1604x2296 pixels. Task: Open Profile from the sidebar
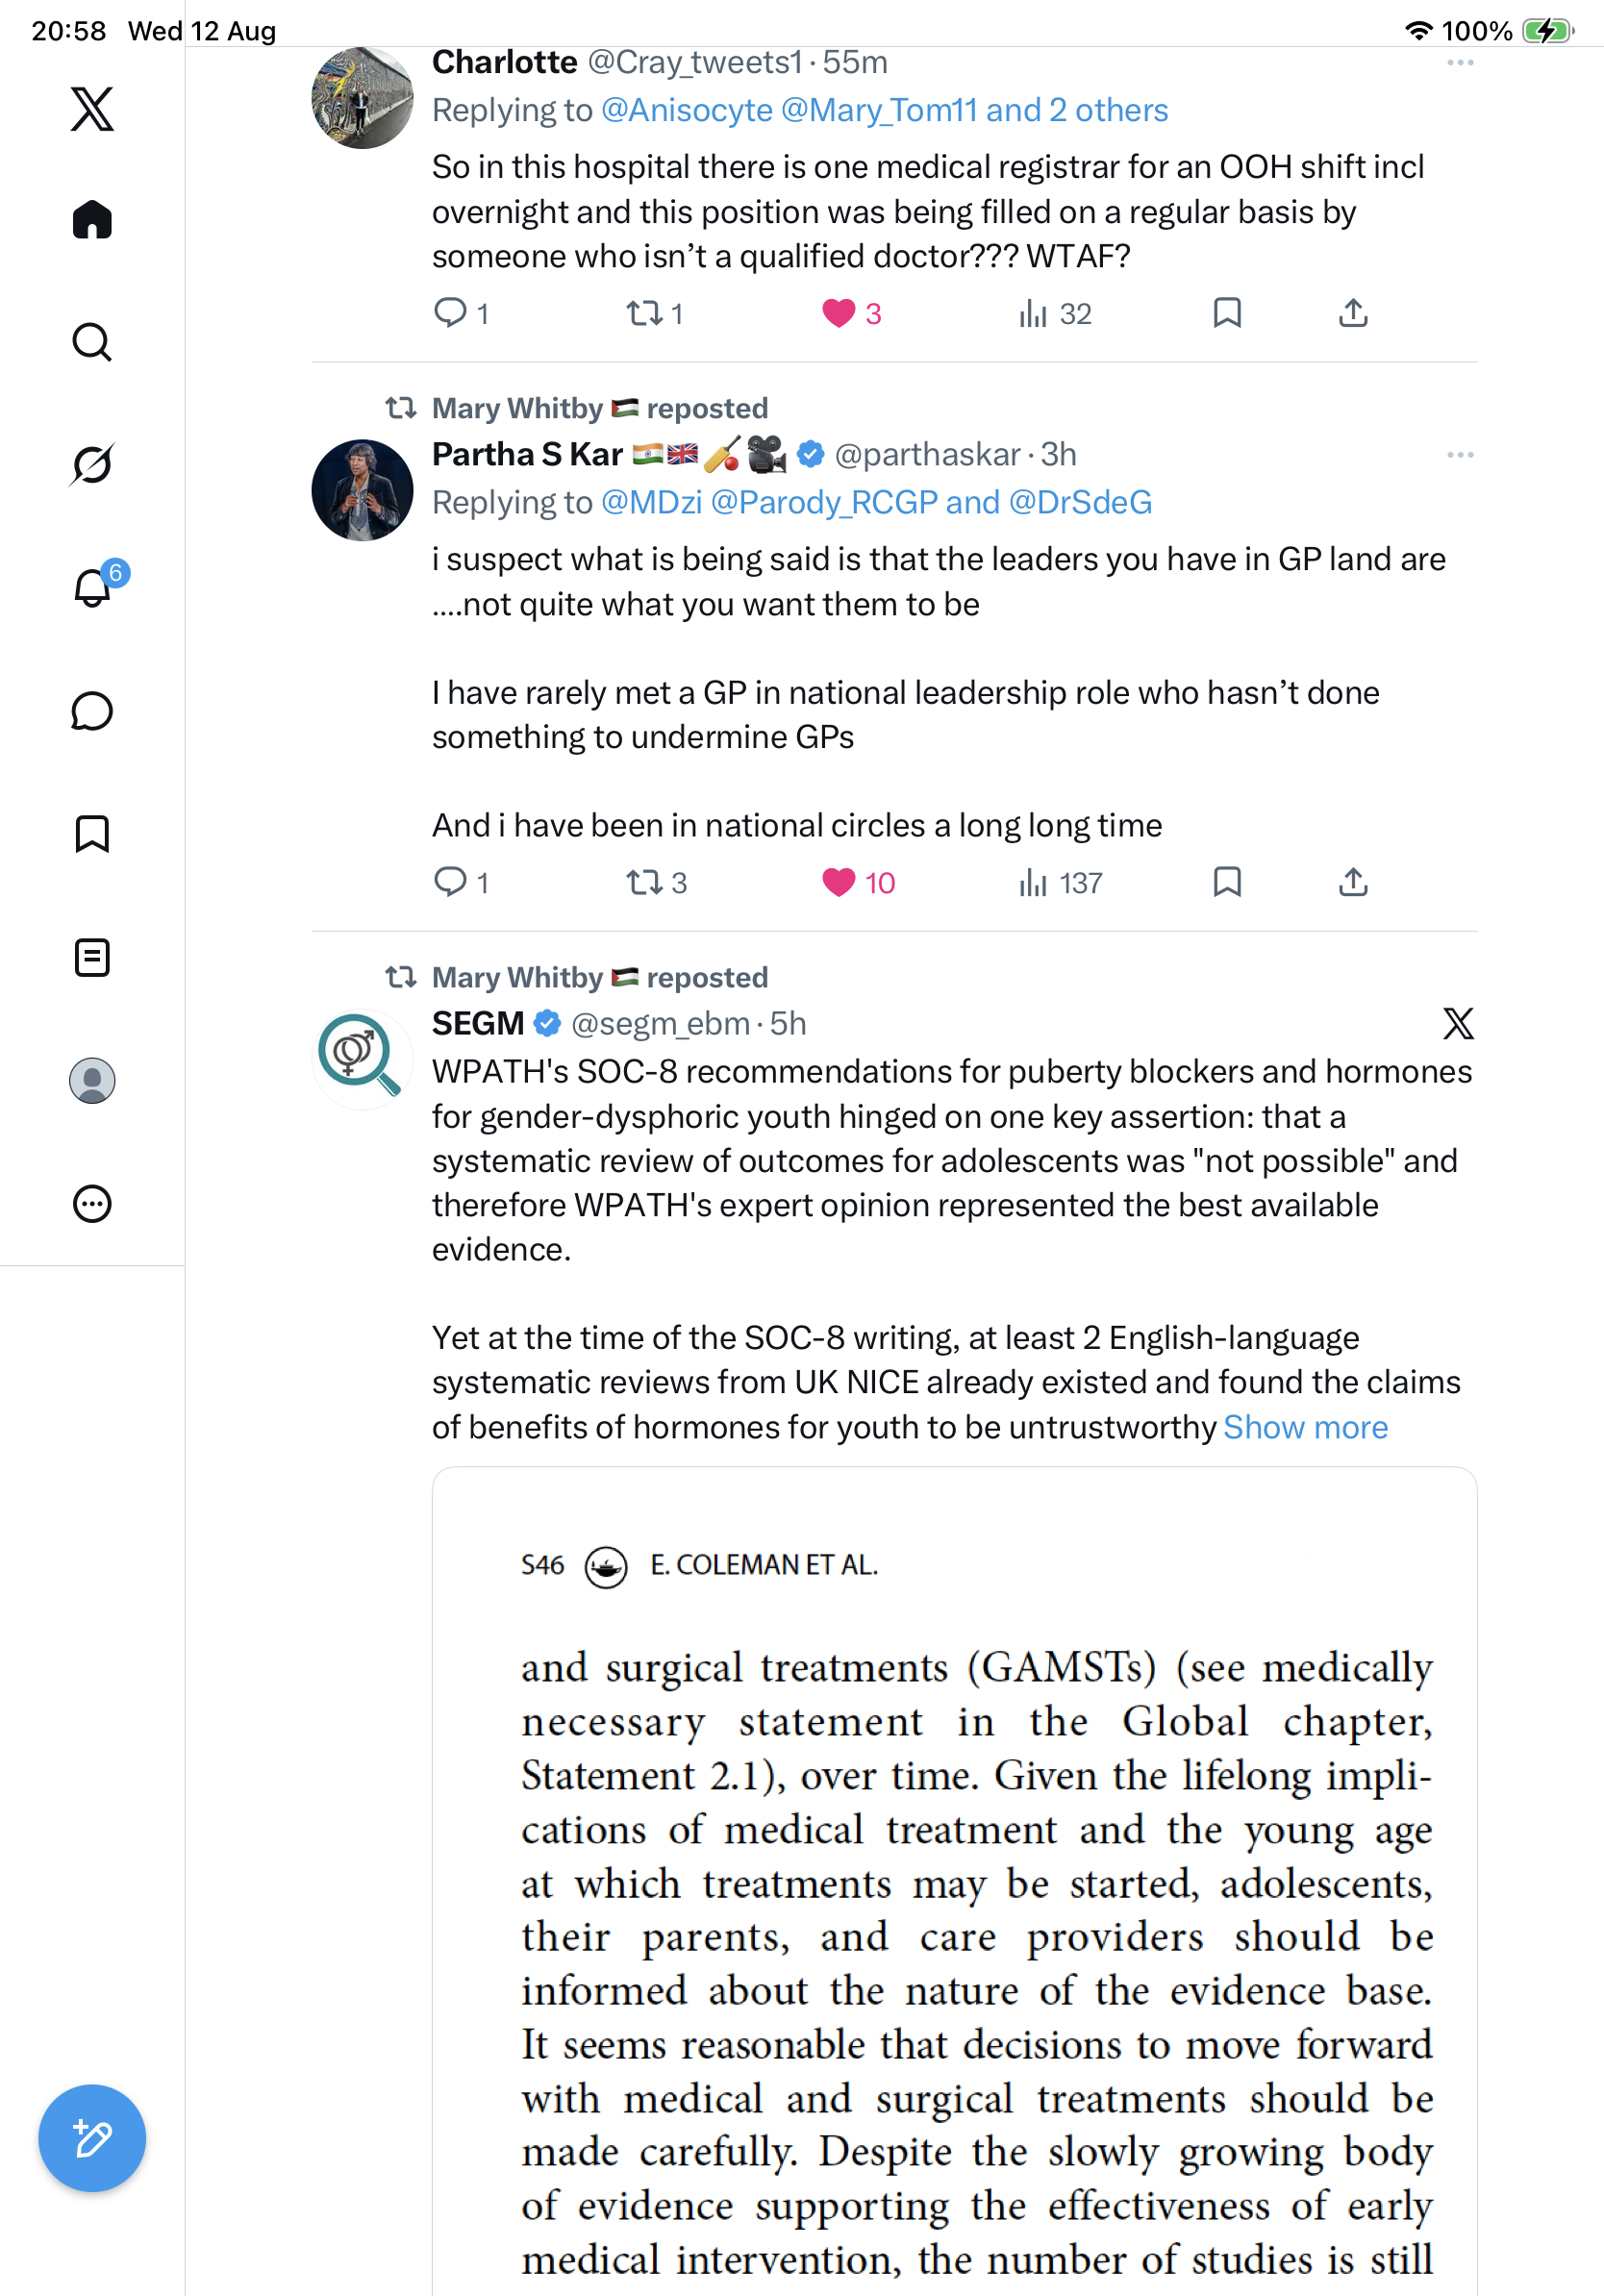click(92, 1080)
